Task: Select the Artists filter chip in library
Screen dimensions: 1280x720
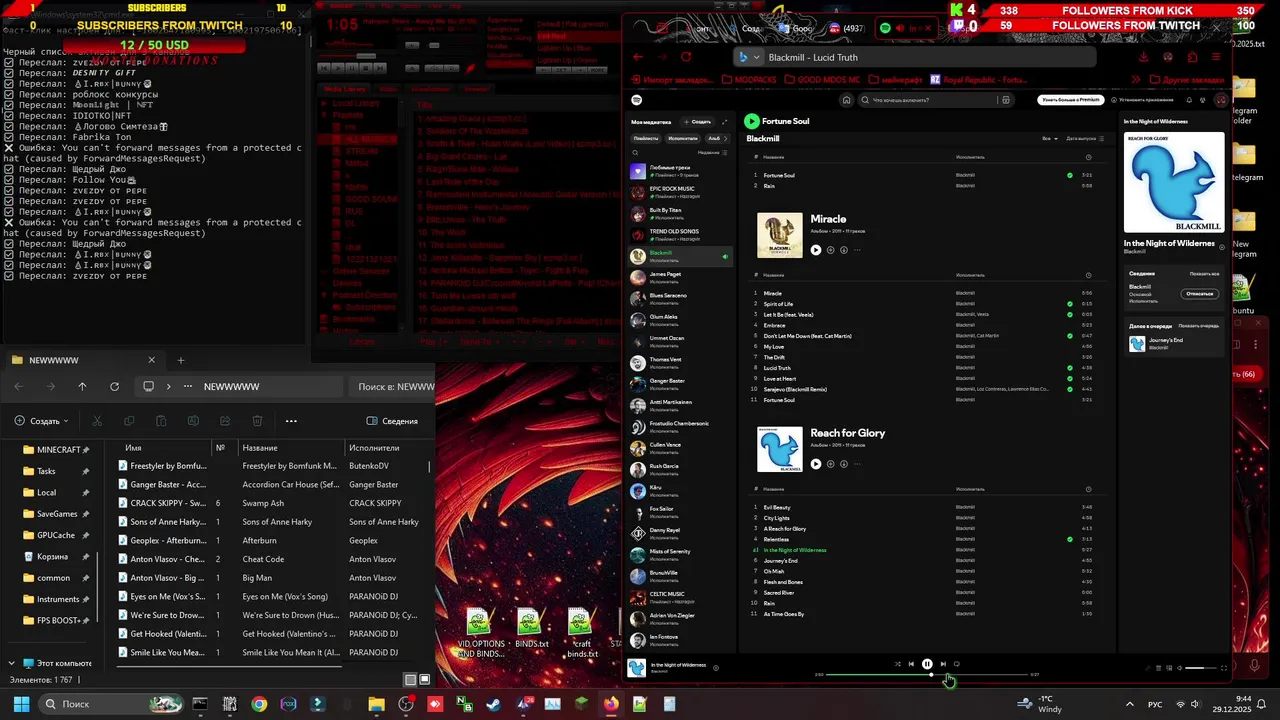Action: click(x=683, y=138)
